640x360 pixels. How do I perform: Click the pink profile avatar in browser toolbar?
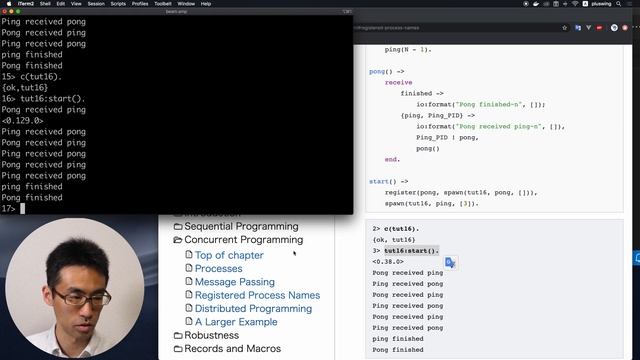(x=625, y=28)
